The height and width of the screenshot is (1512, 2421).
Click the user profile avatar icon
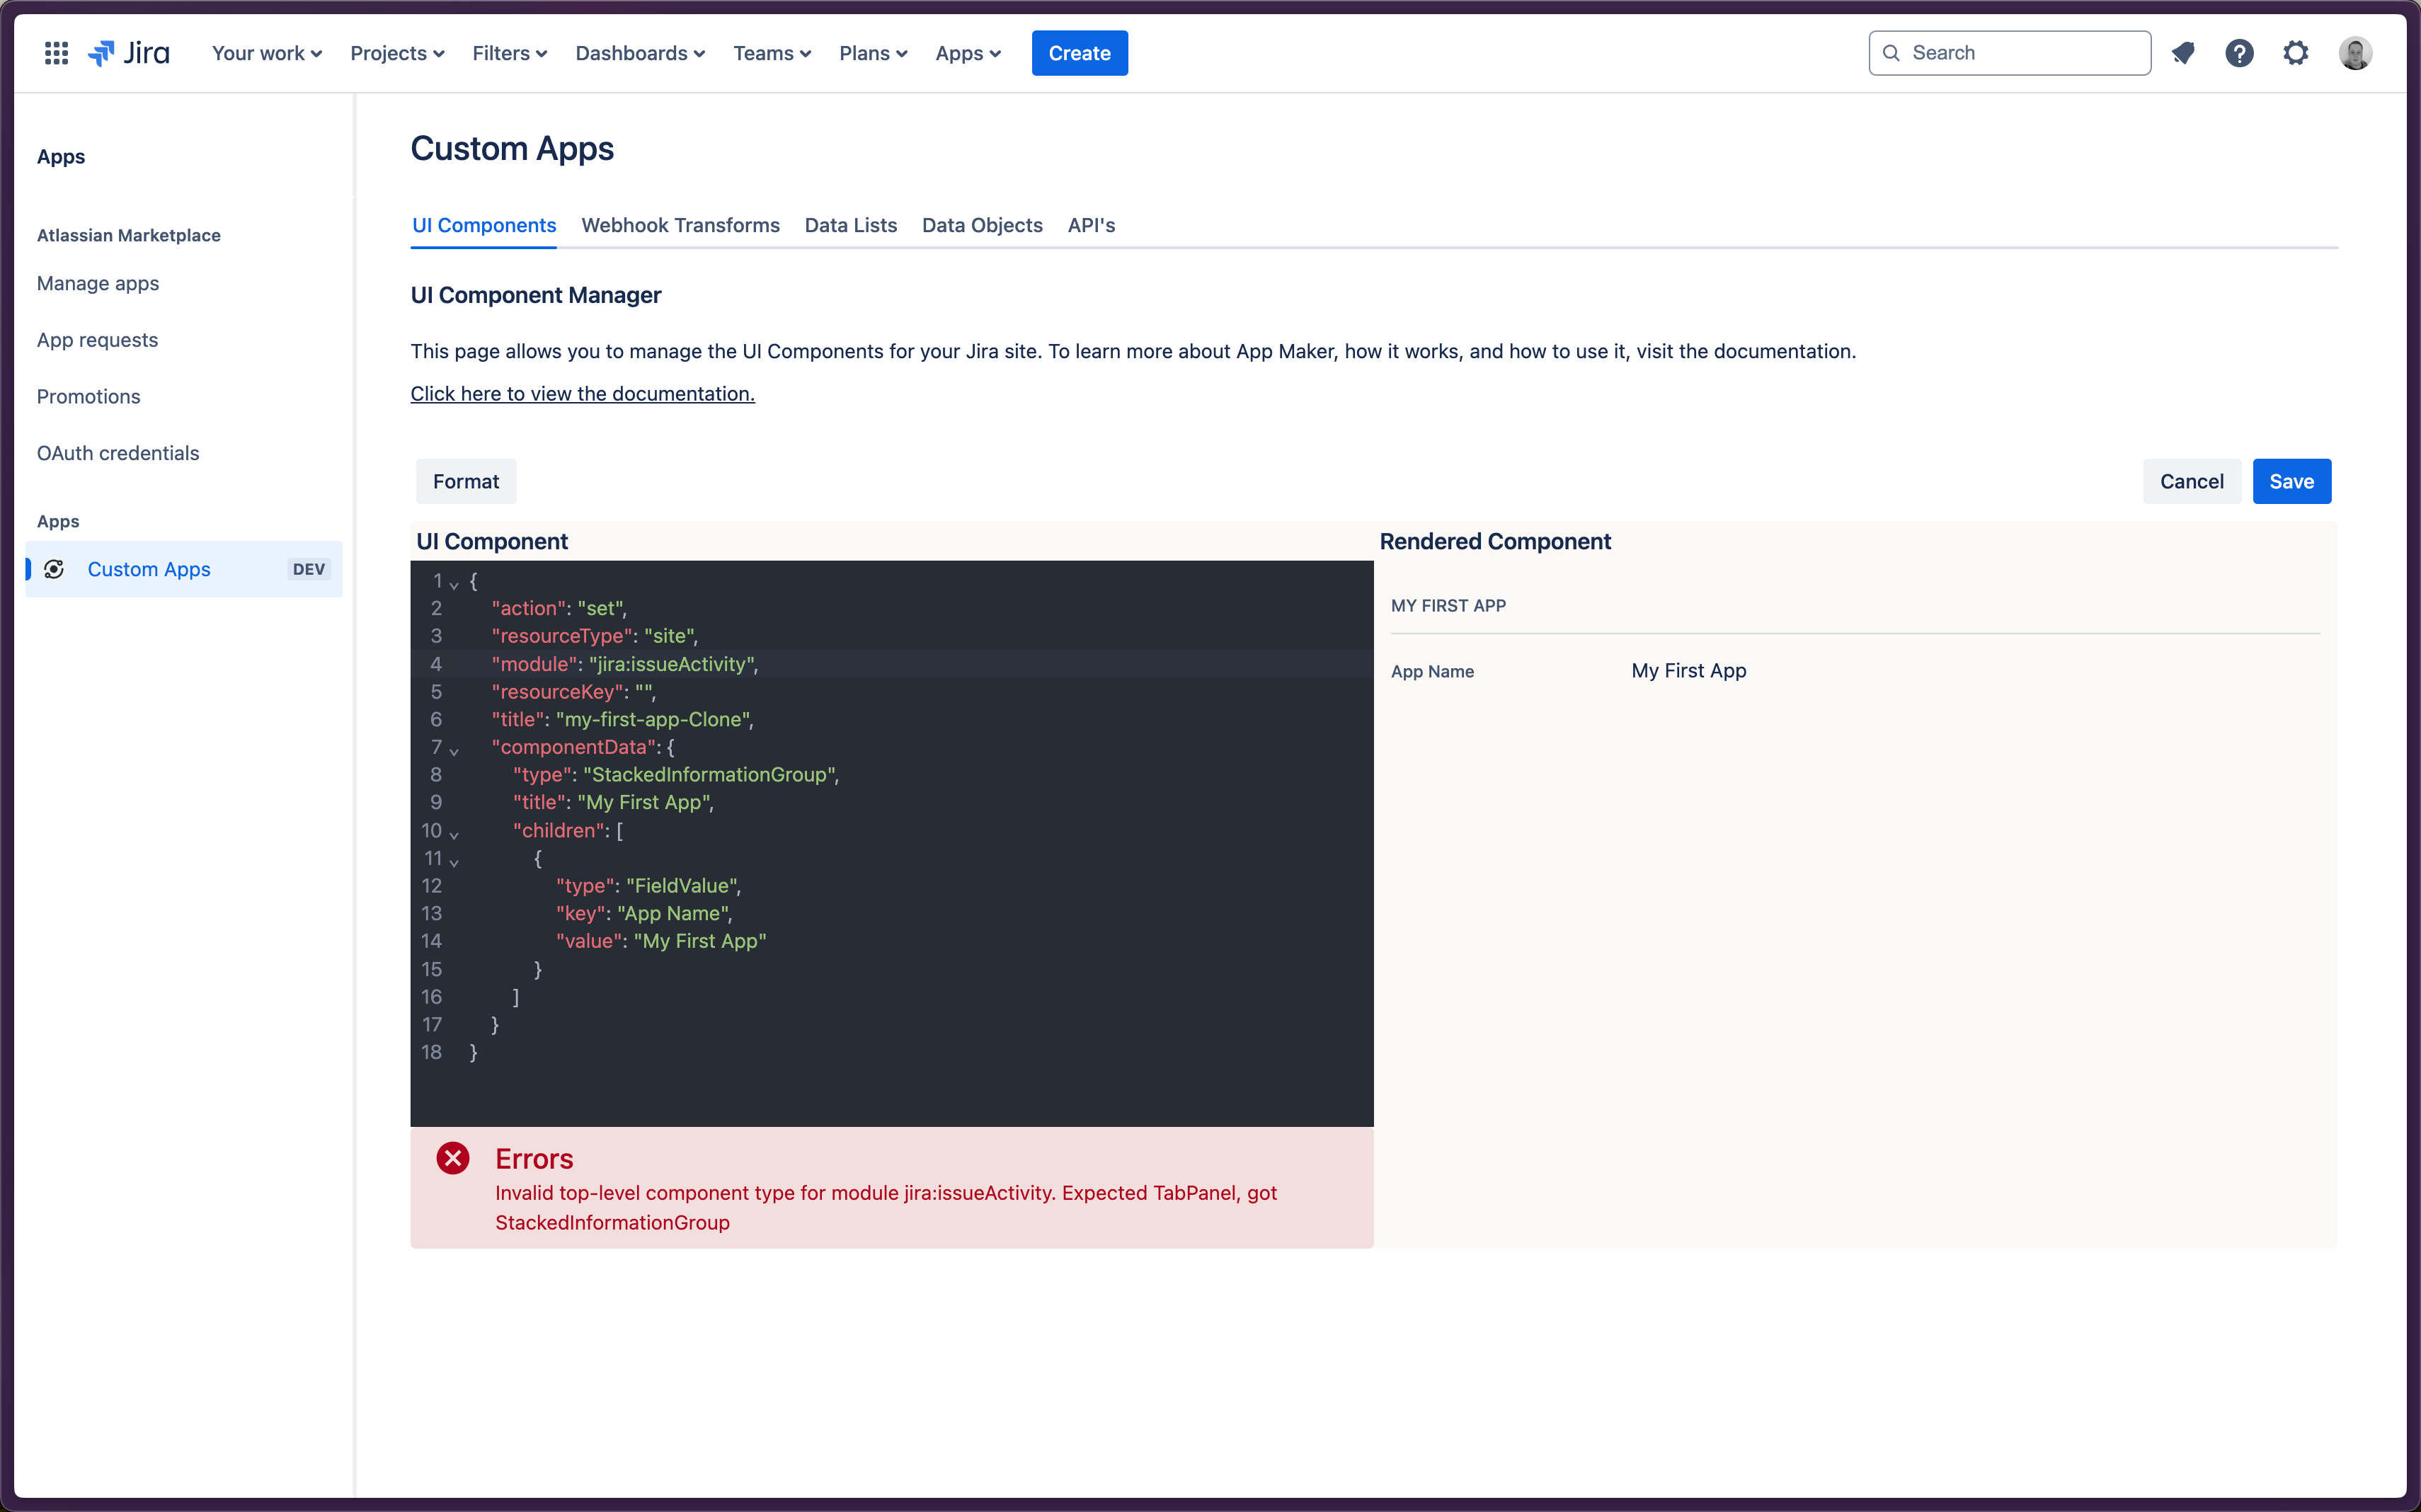pyautogui.click(x=2355, y=52)
